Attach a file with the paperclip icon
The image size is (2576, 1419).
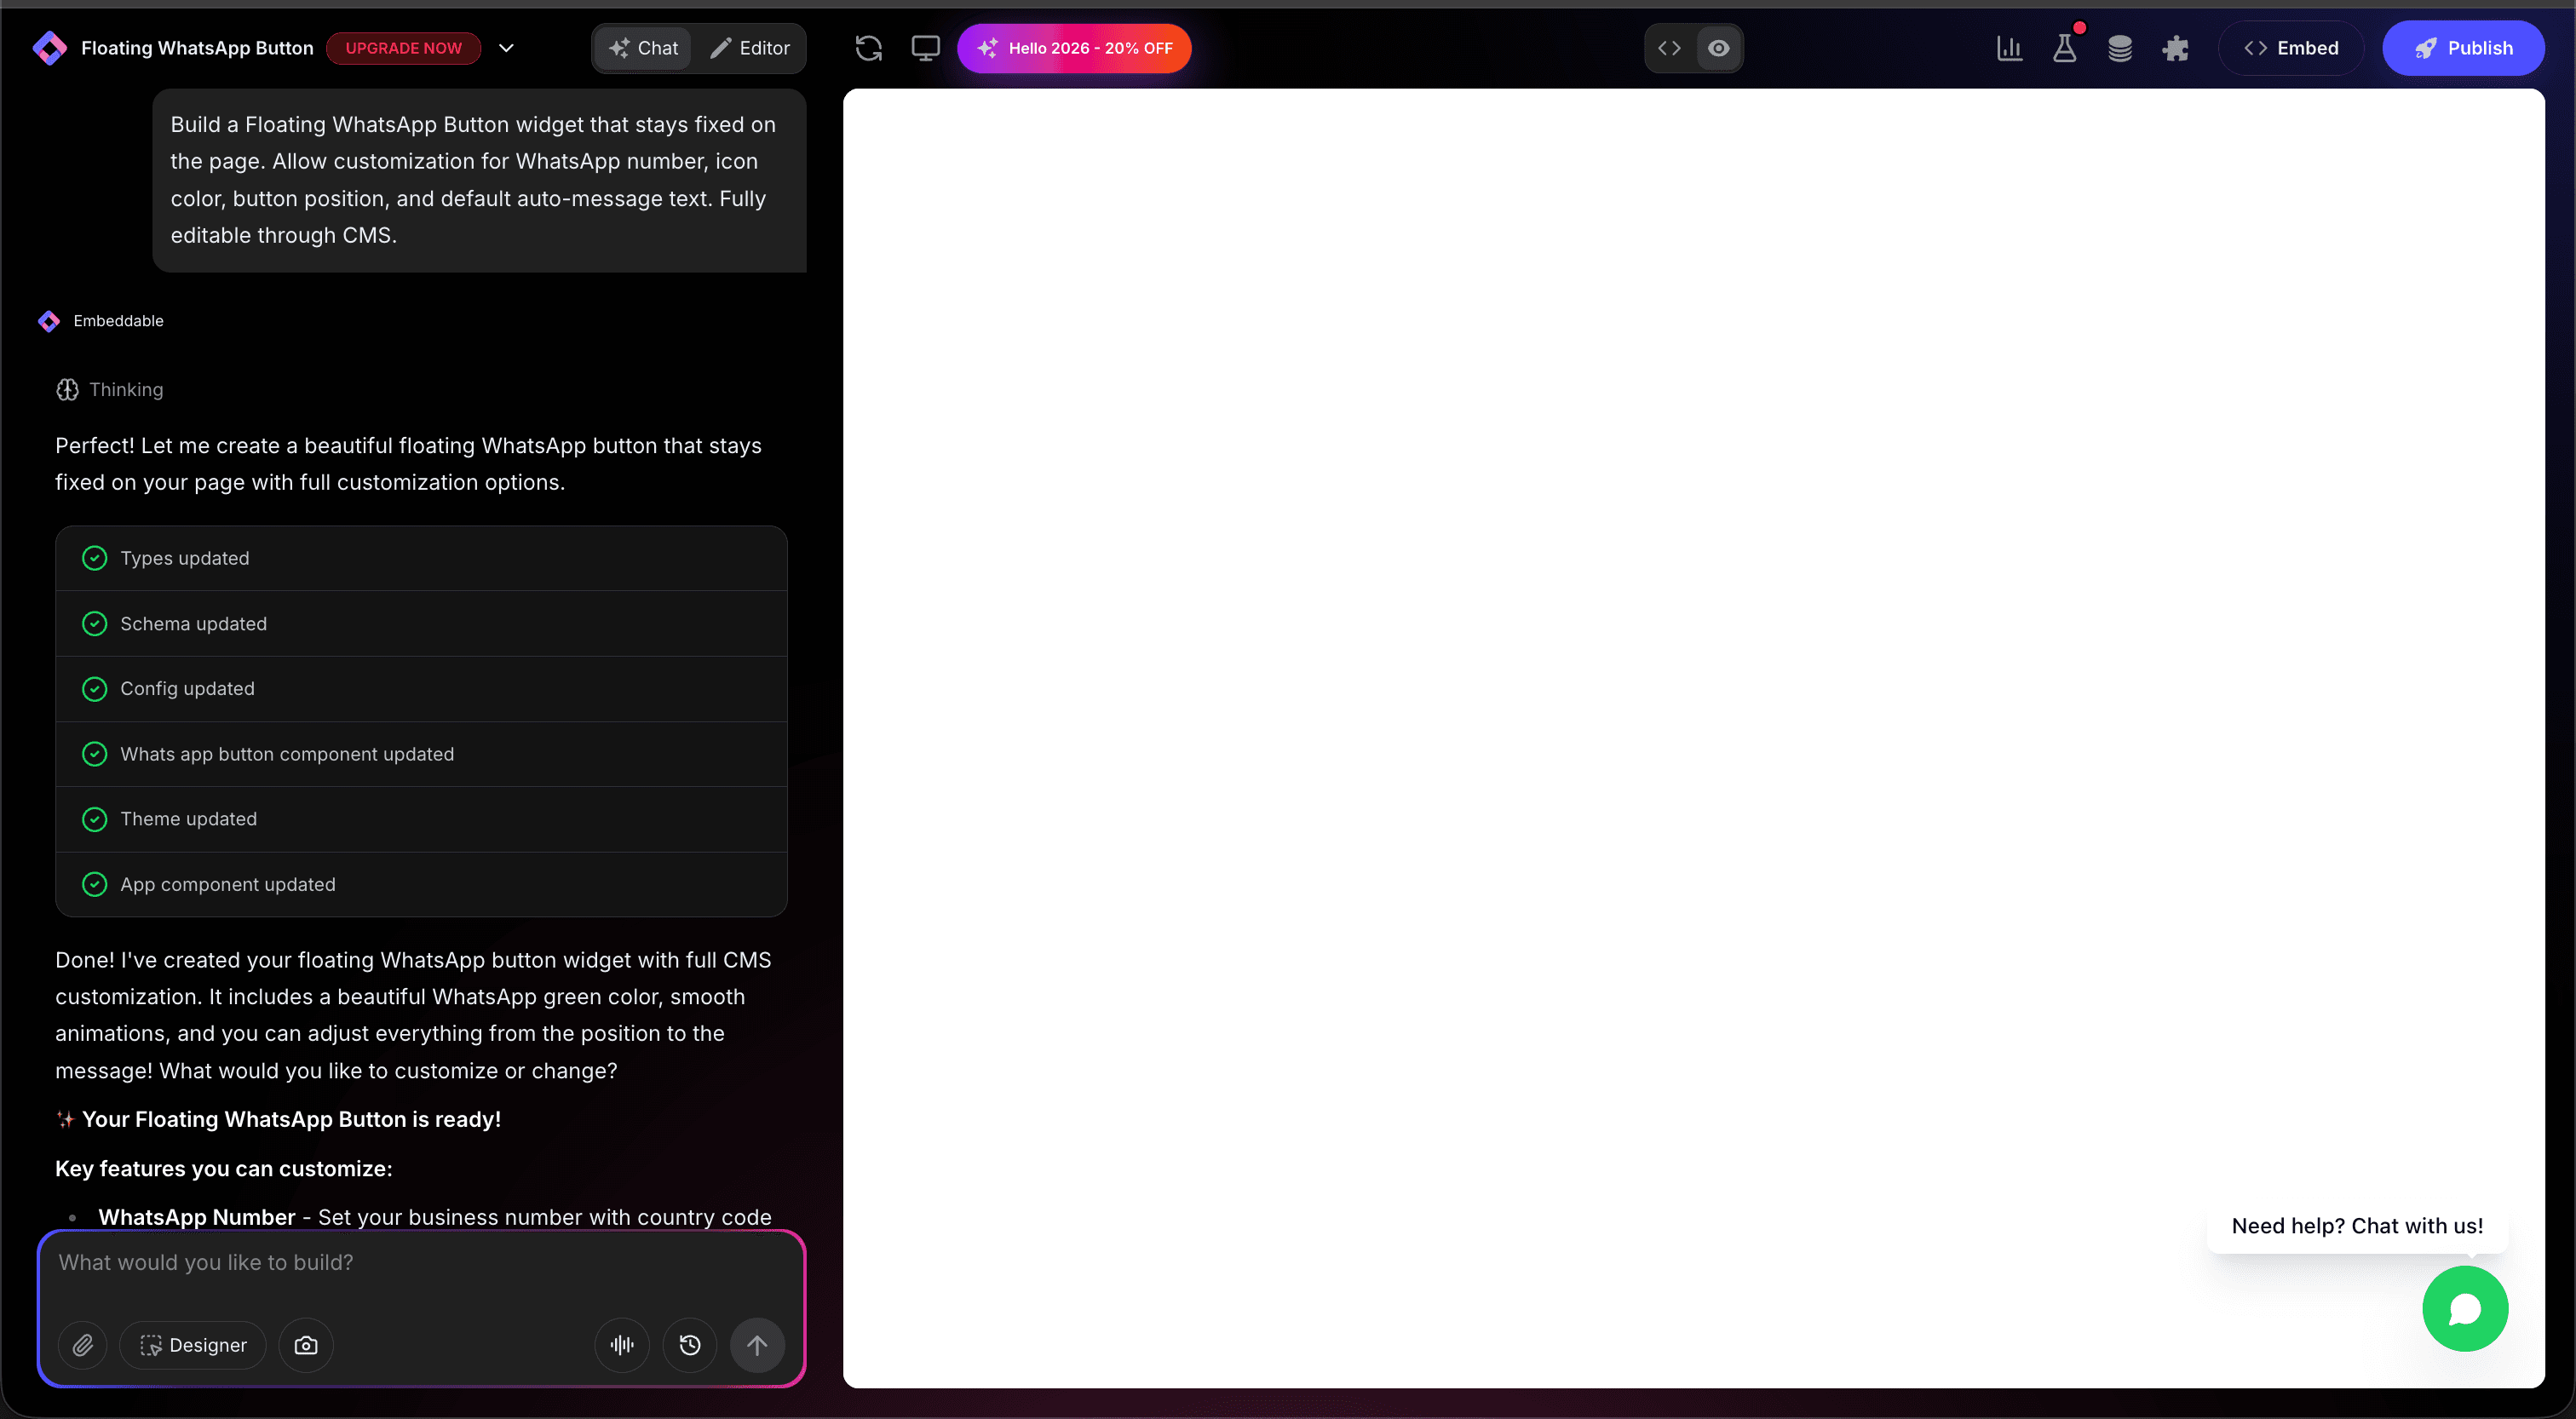coord(84,1345)
